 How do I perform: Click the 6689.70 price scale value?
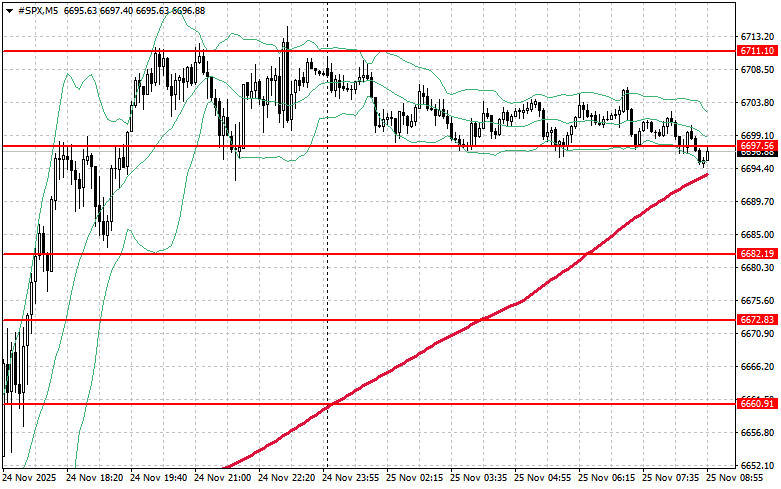tap(757, 201)
